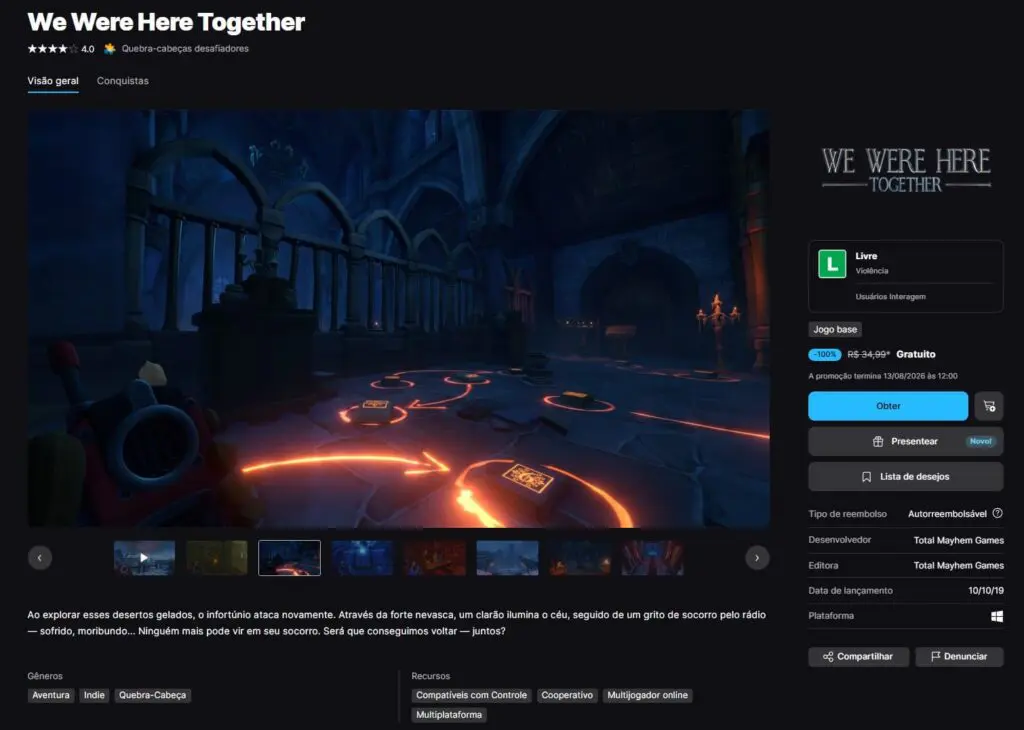Click the Quebra-cabeças desafiadores text

(x=185, y=48)
